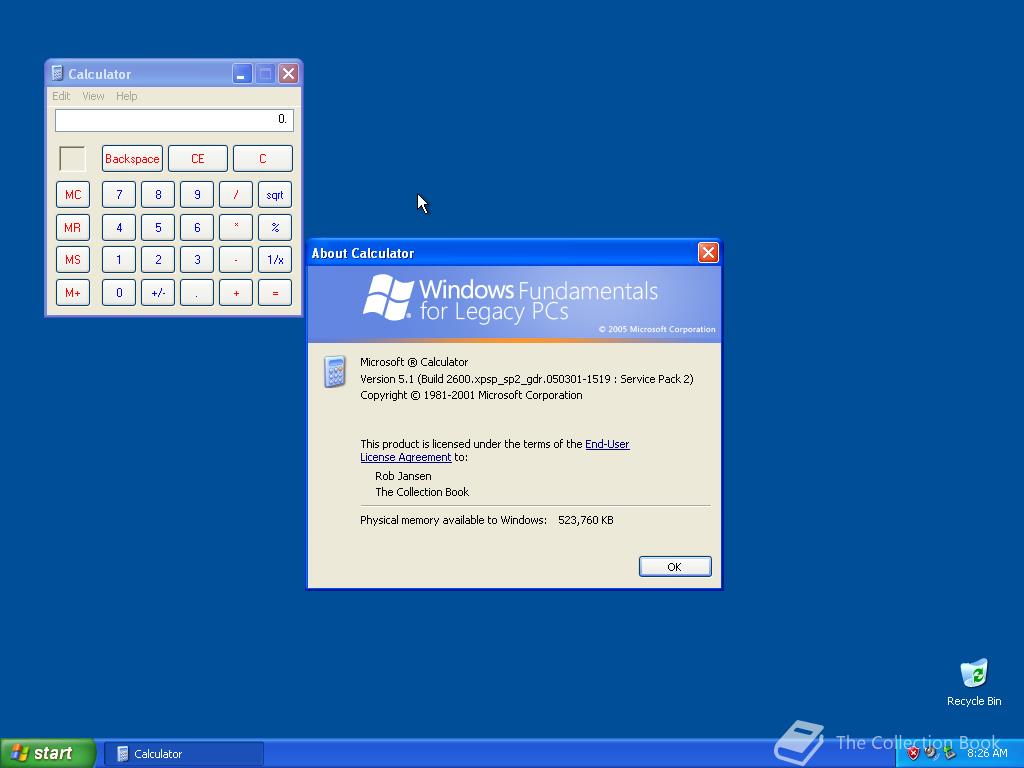
Task: Open the Edit menu in Calculator
Action: click(61, 96)
